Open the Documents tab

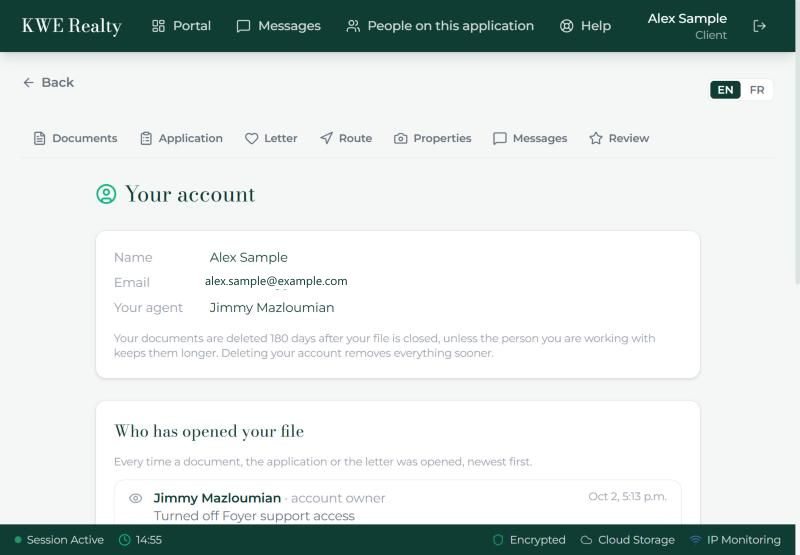(76, 138)
